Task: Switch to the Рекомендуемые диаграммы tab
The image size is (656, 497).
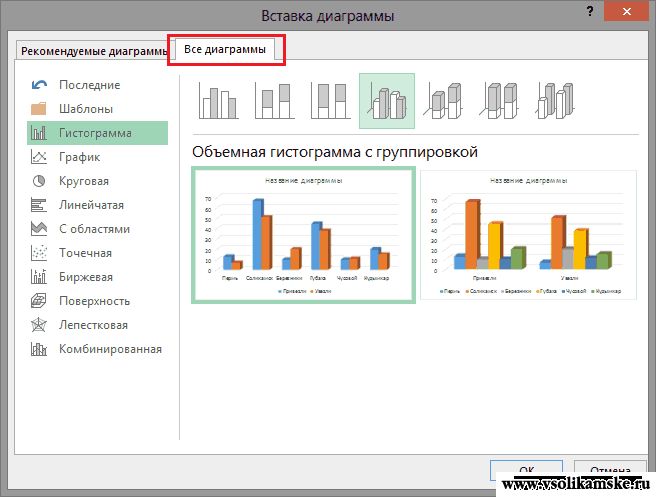Action: tap(94, 51)
